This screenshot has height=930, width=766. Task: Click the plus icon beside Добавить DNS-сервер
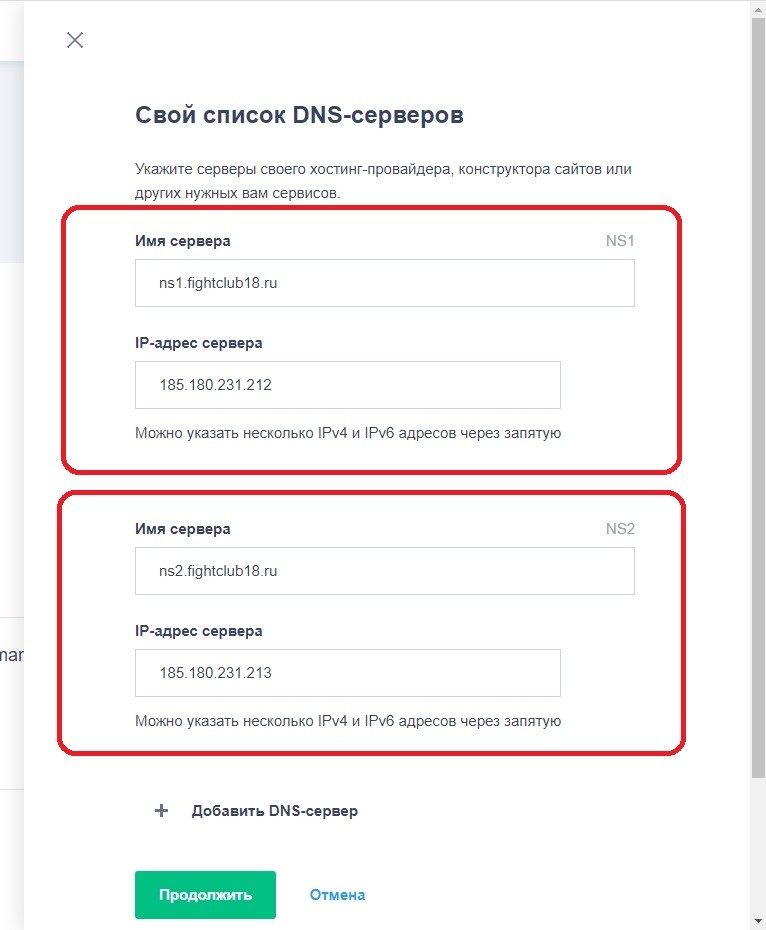(162, 811)
